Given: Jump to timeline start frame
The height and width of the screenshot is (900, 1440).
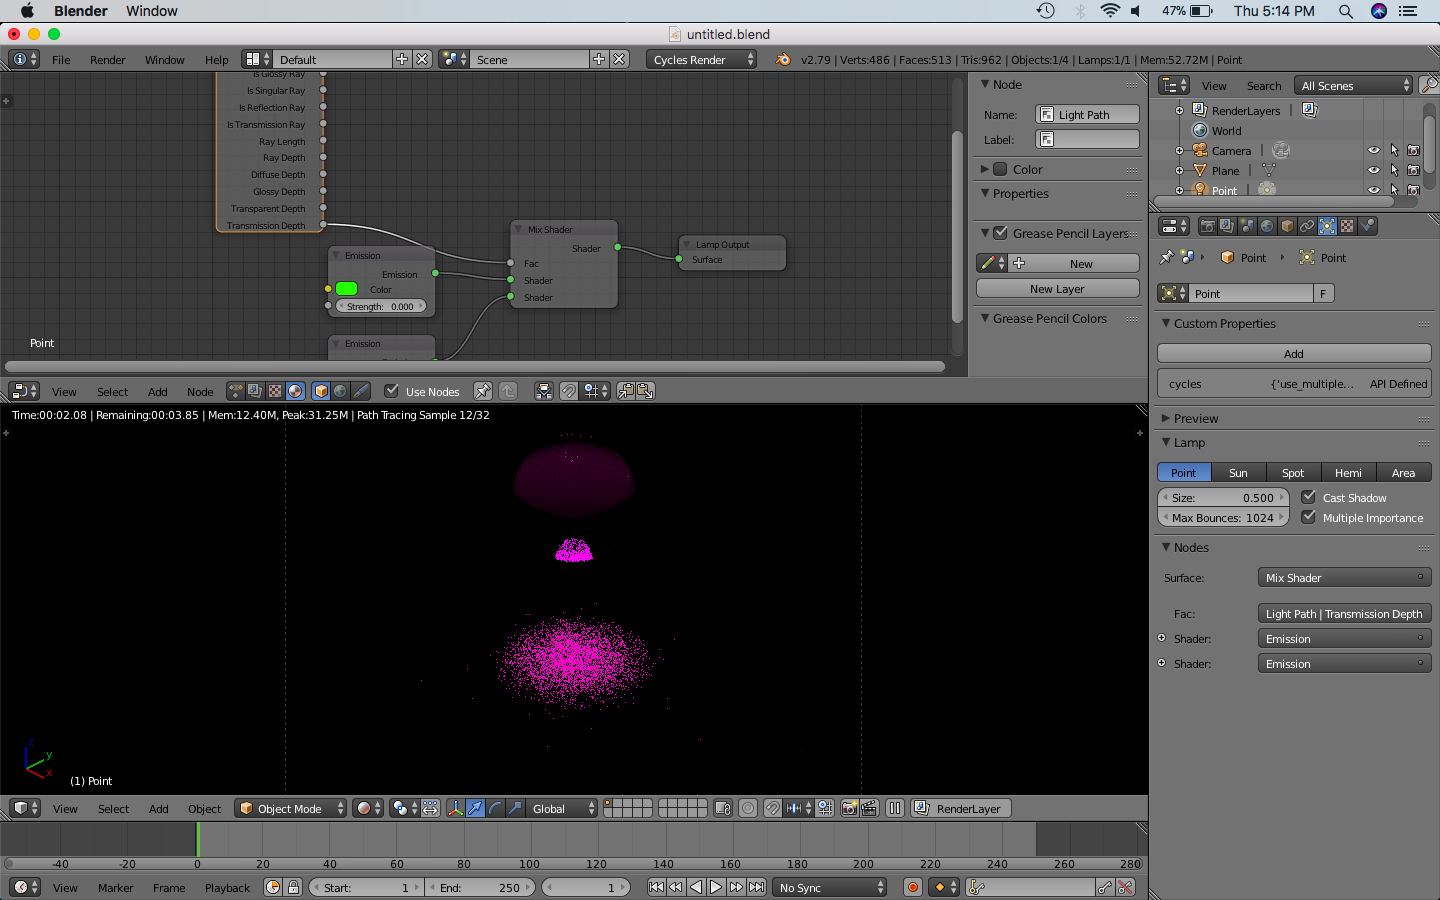Looking at the screenshot, I should 656,887.
